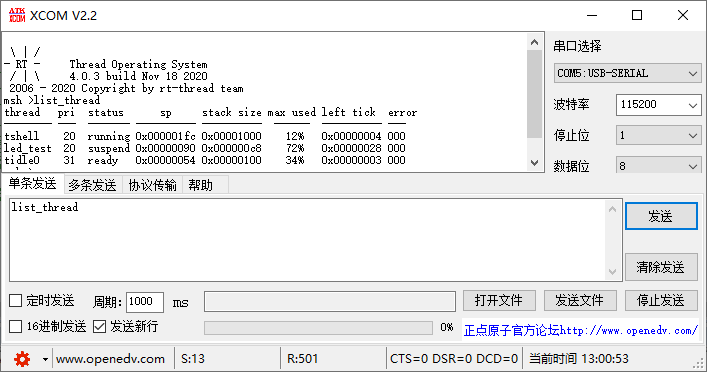Click the 停止发送 button

(x=661, y=300)
